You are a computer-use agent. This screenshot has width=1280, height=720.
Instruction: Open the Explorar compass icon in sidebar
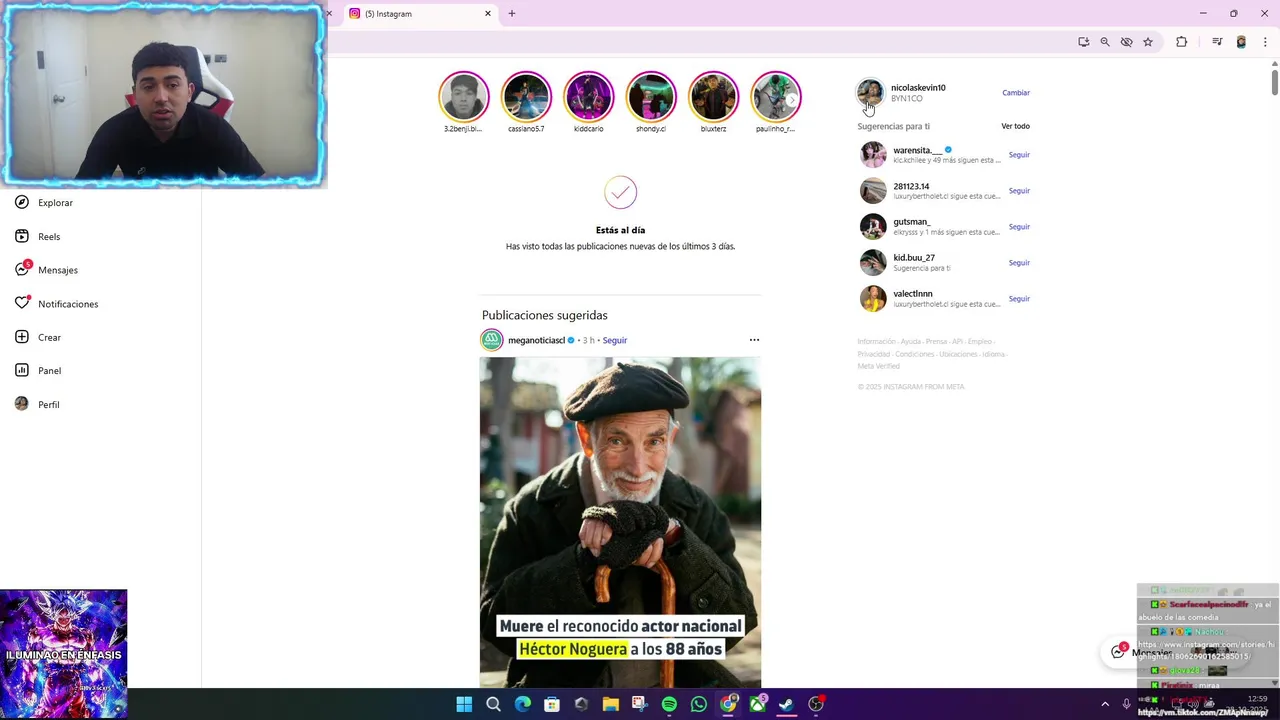click(x=22, y=202)
